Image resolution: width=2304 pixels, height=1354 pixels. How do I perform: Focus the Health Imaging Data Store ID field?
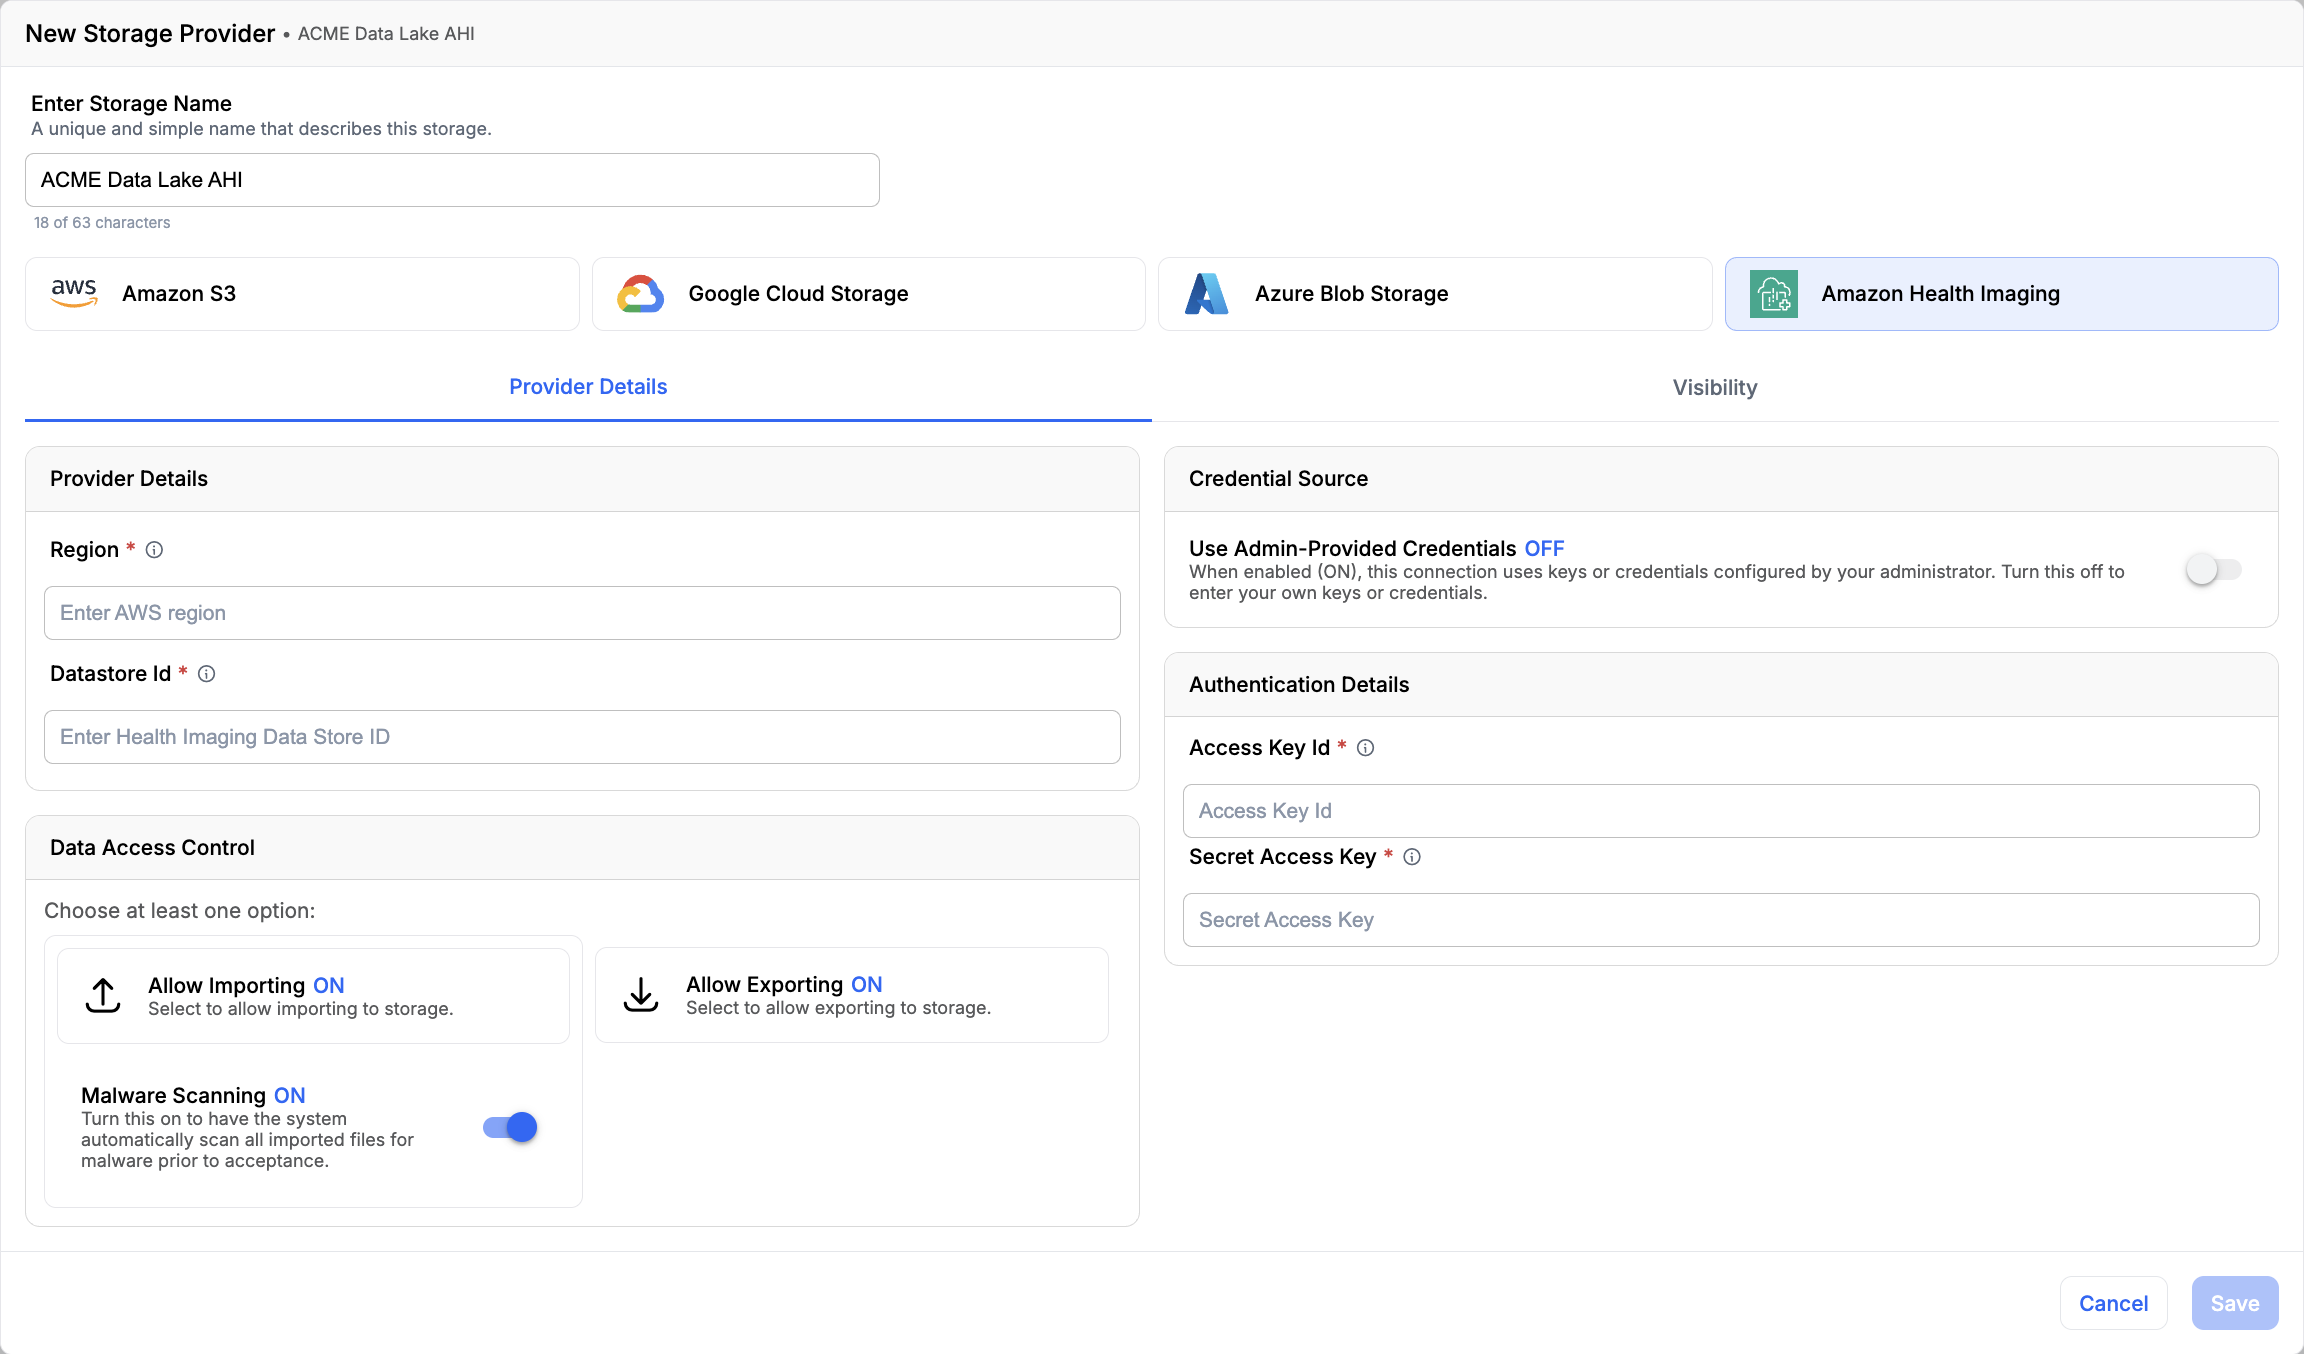click(x=582, y=737)
